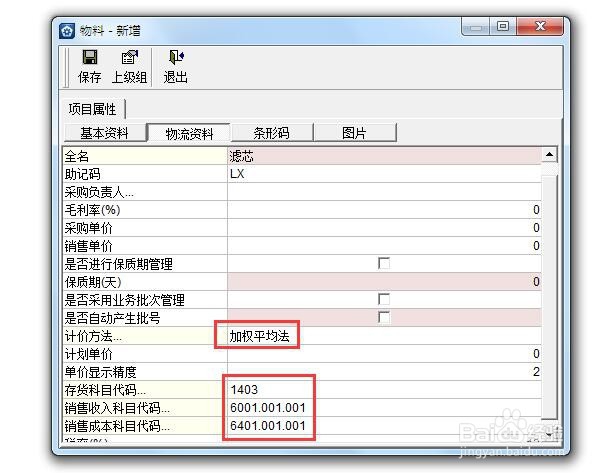The image size is (599, 473).
Task: Click the 全名 row label
Action: pyautogui.click(x=145, y=156)
